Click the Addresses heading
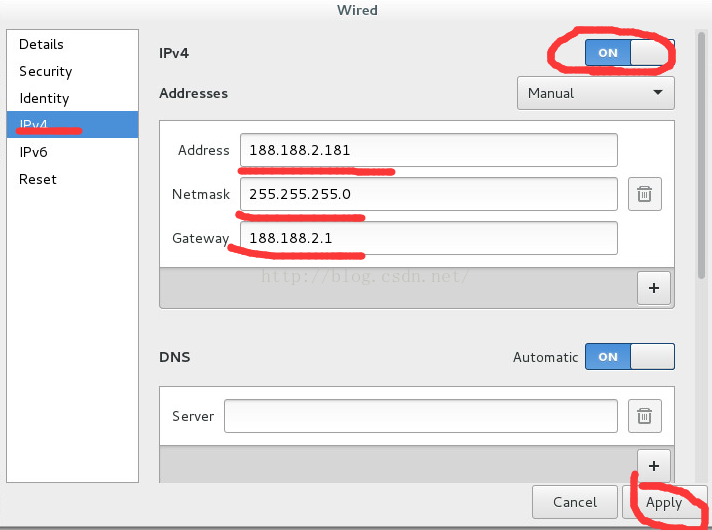The height and width of the screenshot is (530, 712). point(193,93)
